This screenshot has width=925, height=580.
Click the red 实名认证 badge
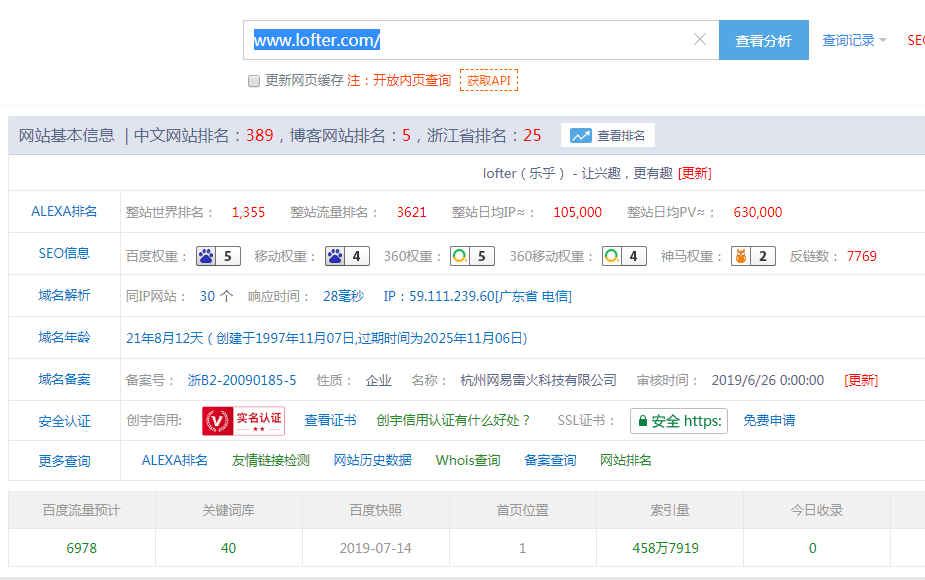coord(243,421)
